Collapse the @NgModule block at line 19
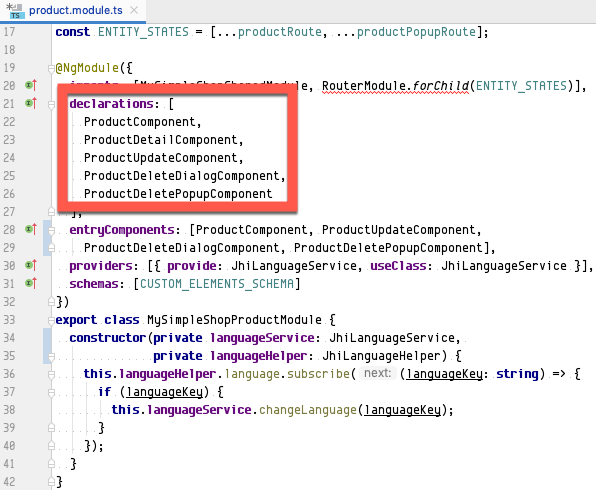 coord(51,68)
